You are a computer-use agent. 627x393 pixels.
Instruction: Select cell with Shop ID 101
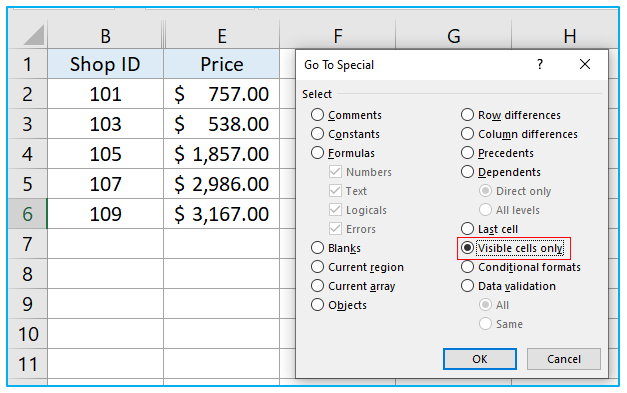(106, 94)
